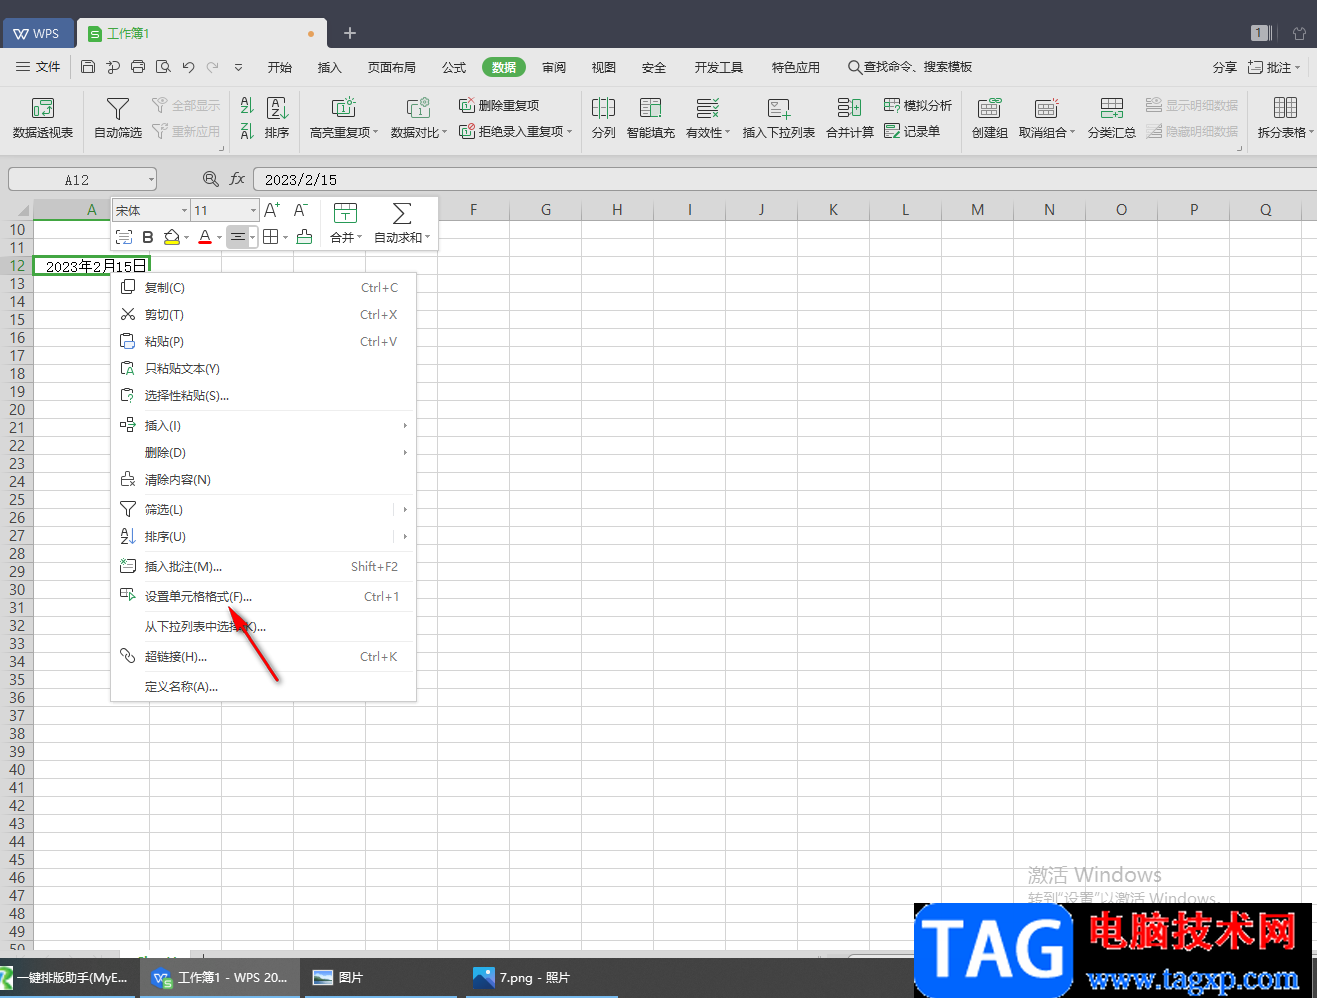Click the 高亮重复项 highlight duplicates icon
Viewport: 1317px width, 998px height.
pyautogui.click(x=344, y=107)
